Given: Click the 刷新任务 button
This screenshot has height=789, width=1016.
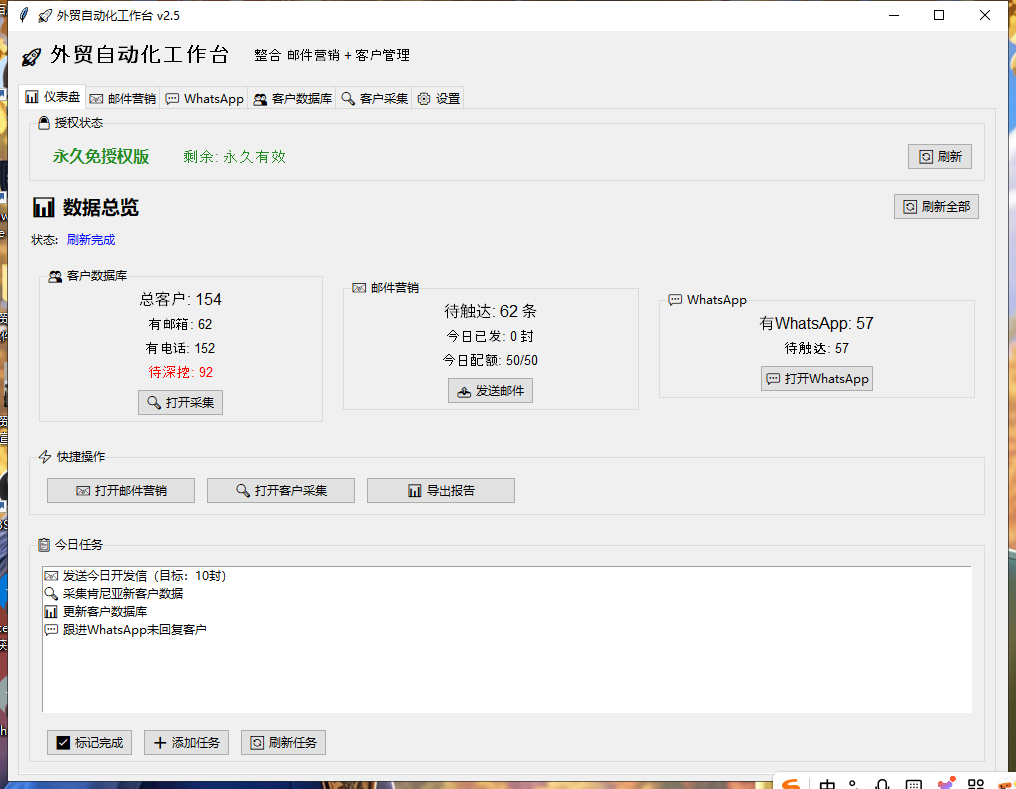Looking at the screenshot, I should pos(283,742).
